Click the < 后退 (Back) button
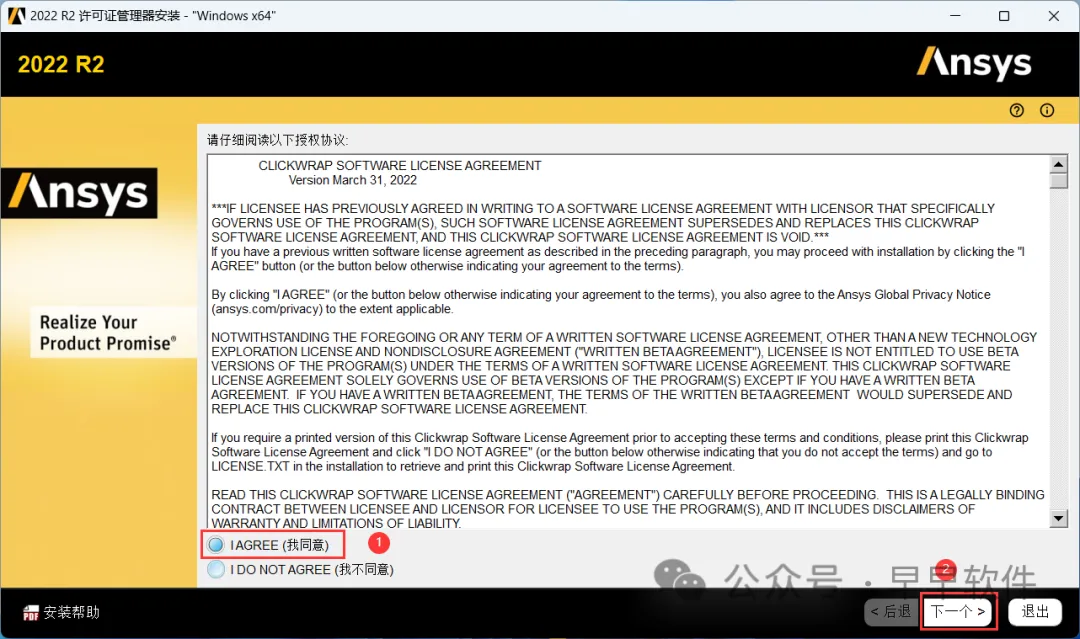The width and height of the screenshot is (1080, 639). tap(891, 611)
